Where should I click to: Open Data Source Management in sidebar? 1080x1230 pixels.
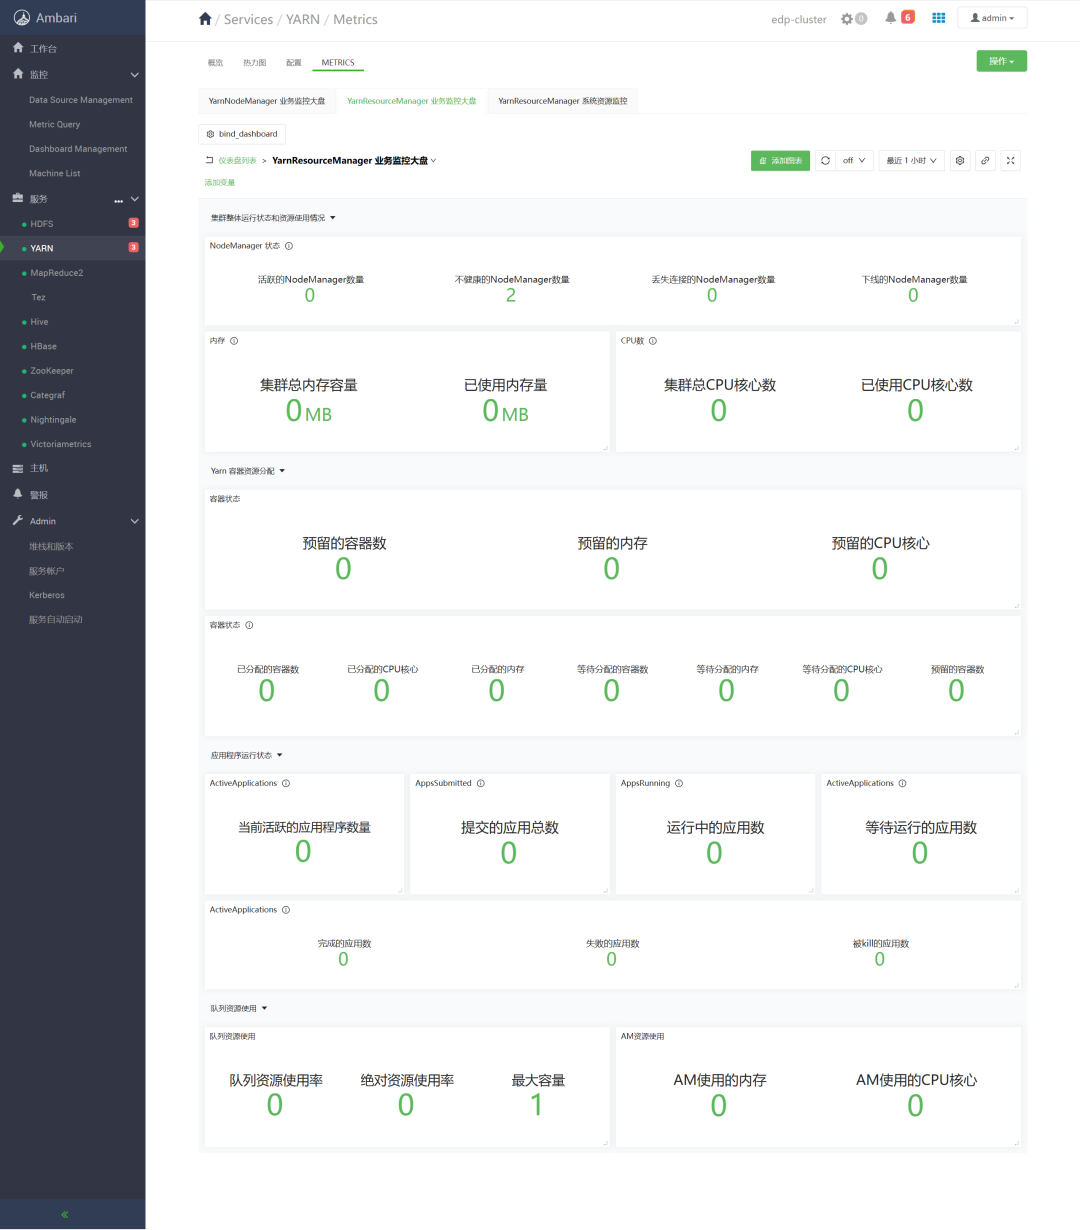coord(81,100)
